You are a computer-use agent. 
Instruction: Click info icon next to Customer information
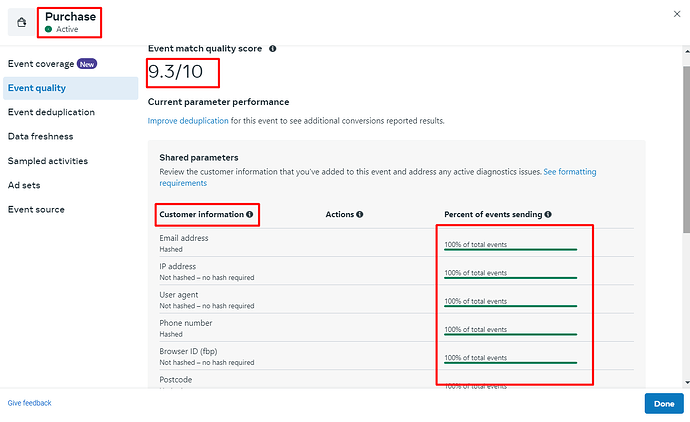249,214
